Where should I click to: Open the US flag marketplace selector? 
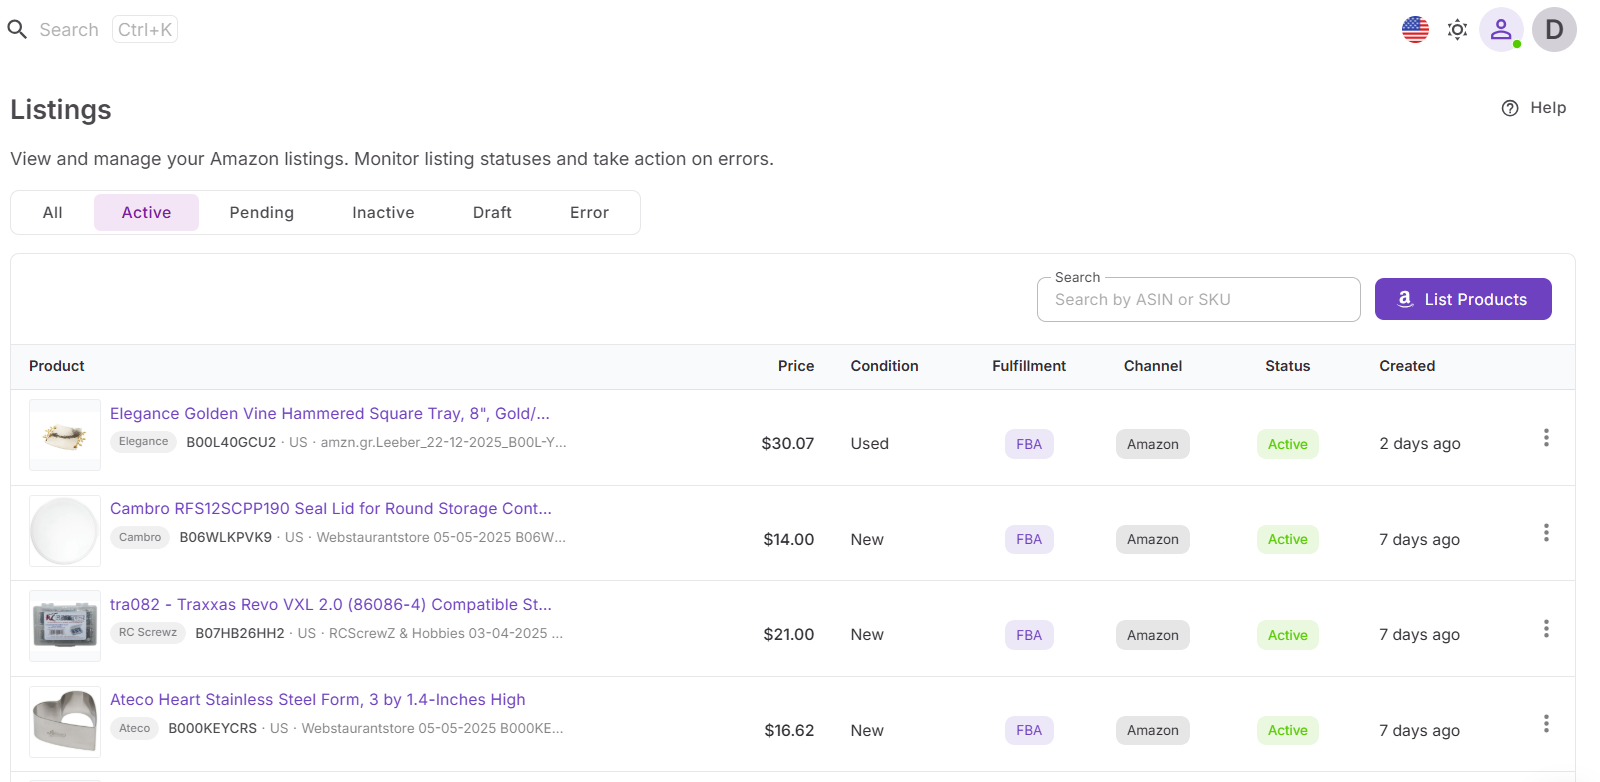[1415, 30]
